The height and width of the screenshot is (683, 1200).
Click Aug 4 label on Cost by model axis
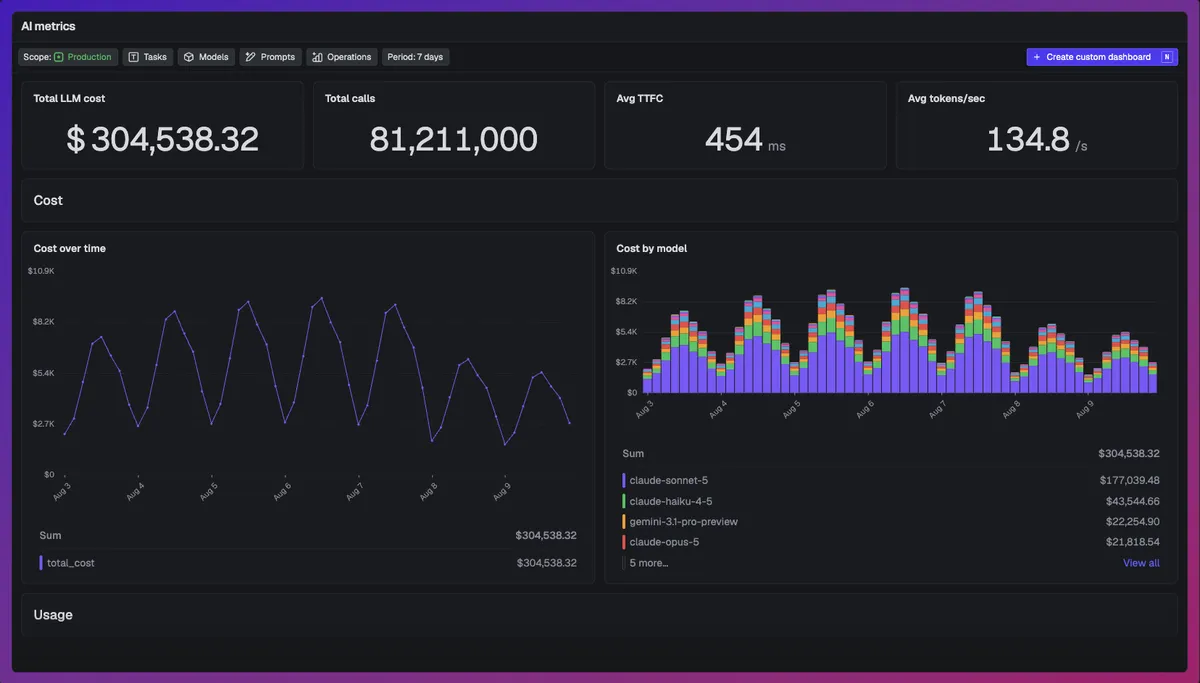click(717, 410)
